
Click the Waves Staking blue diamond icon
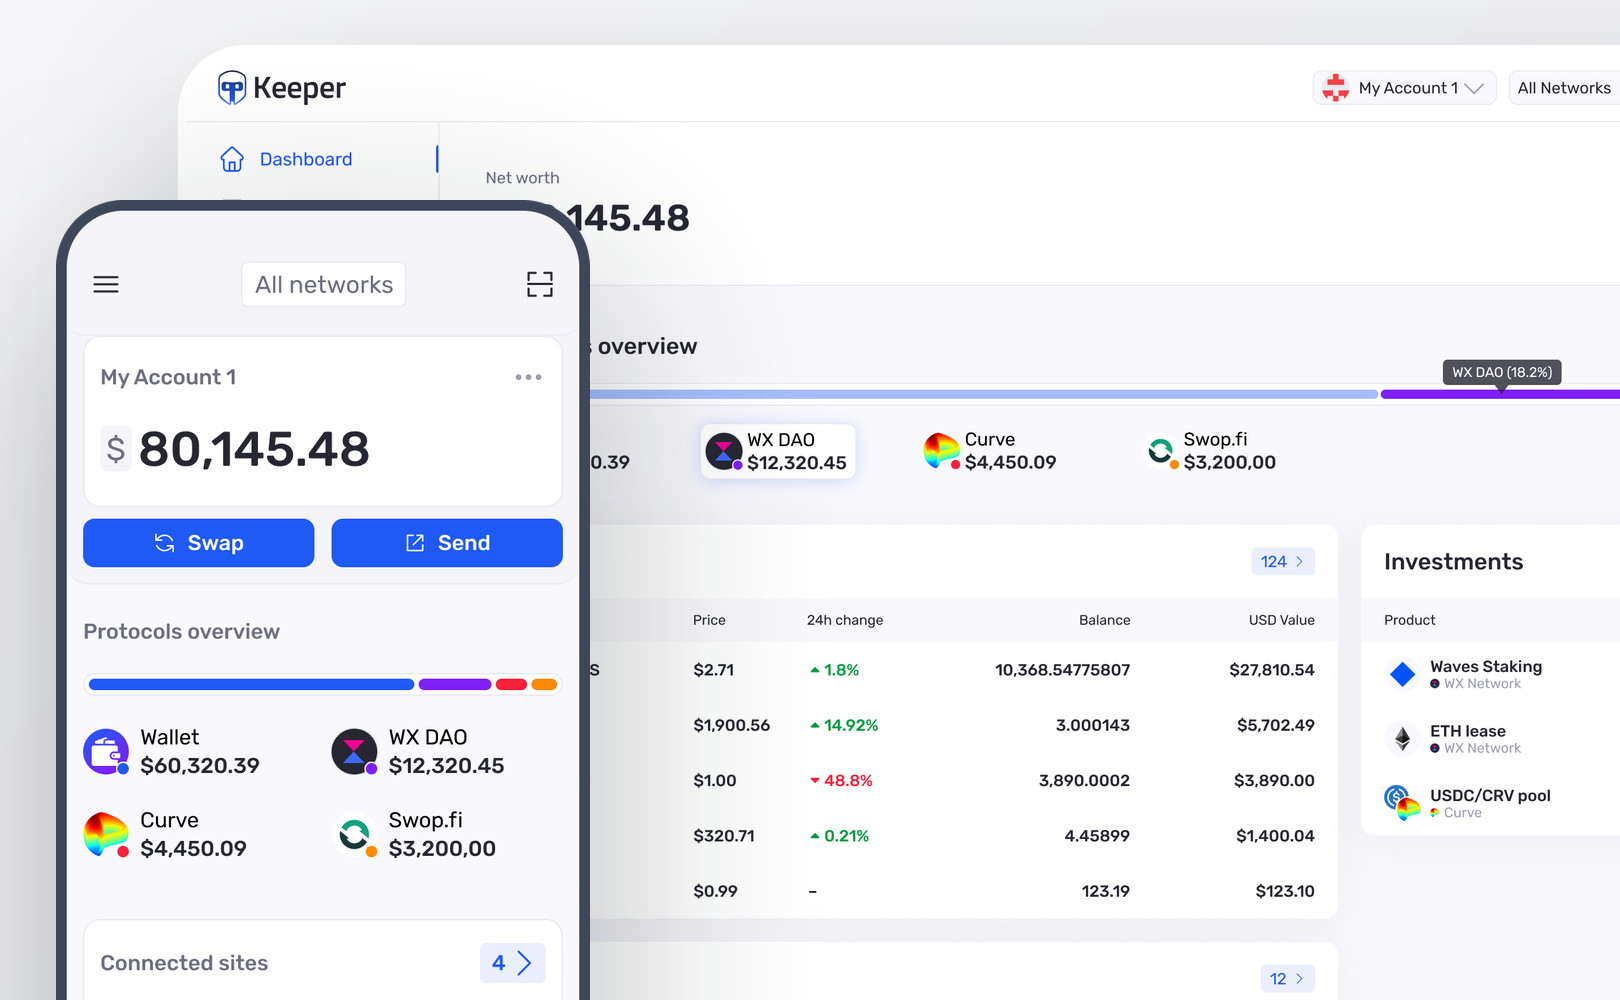pyautogui.click(x=1403, y=674)
